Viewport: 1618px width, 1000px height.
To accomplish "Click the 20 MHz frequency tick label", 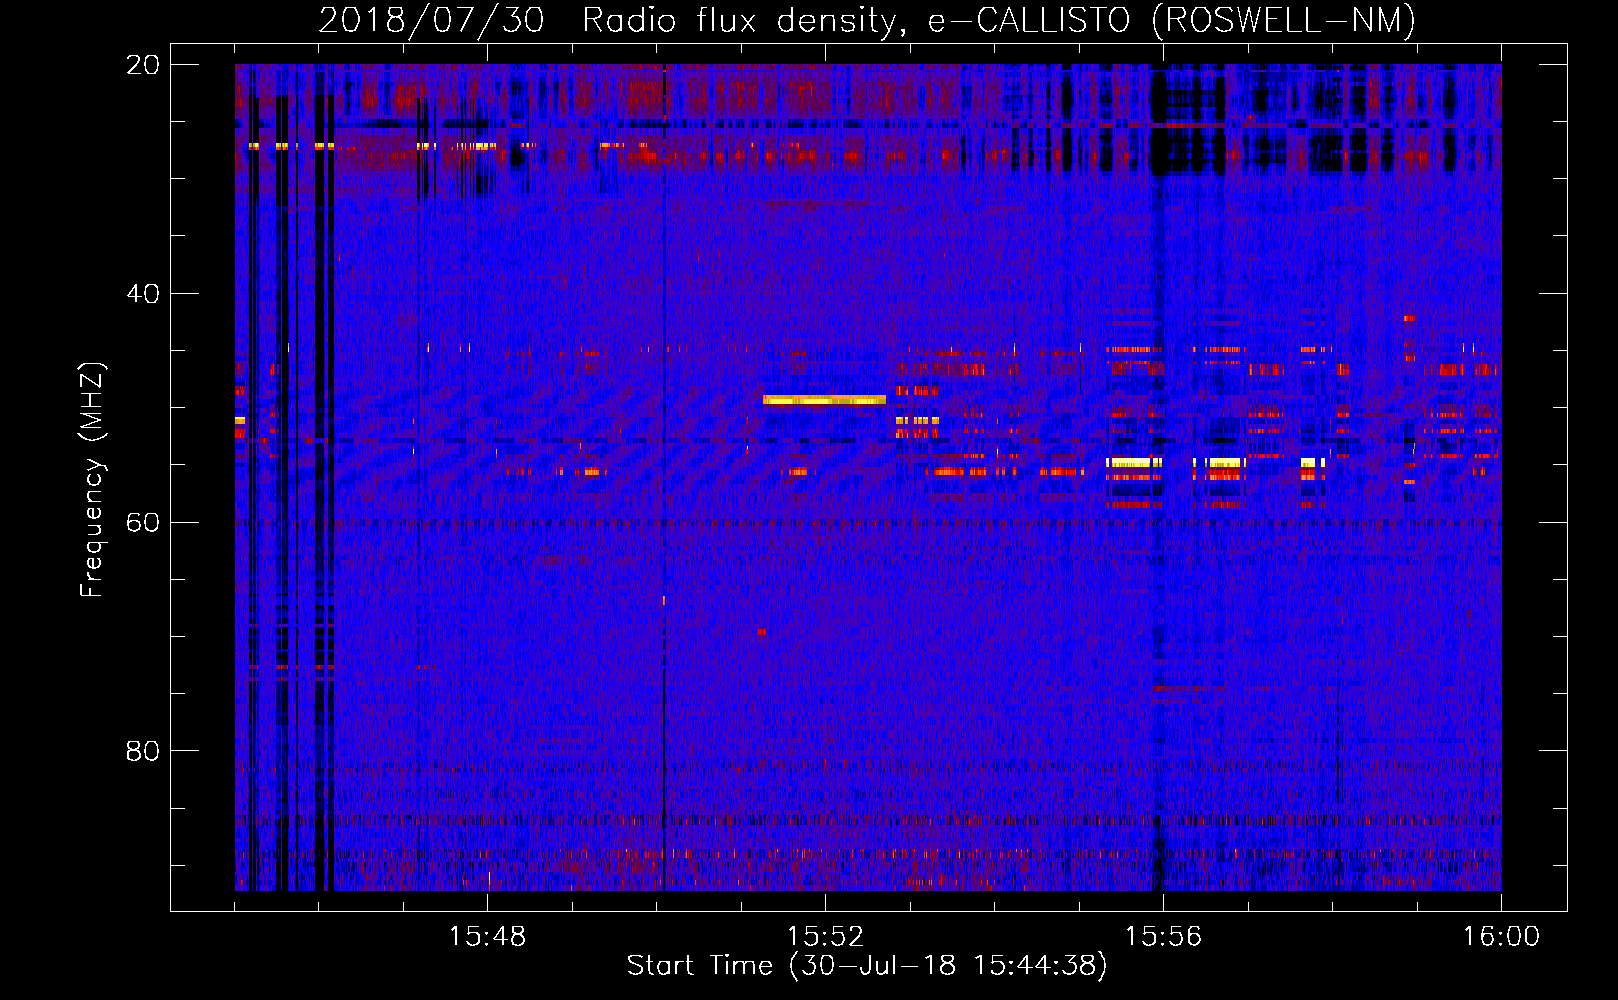I will pyautogui.click(x=143, y=65).
